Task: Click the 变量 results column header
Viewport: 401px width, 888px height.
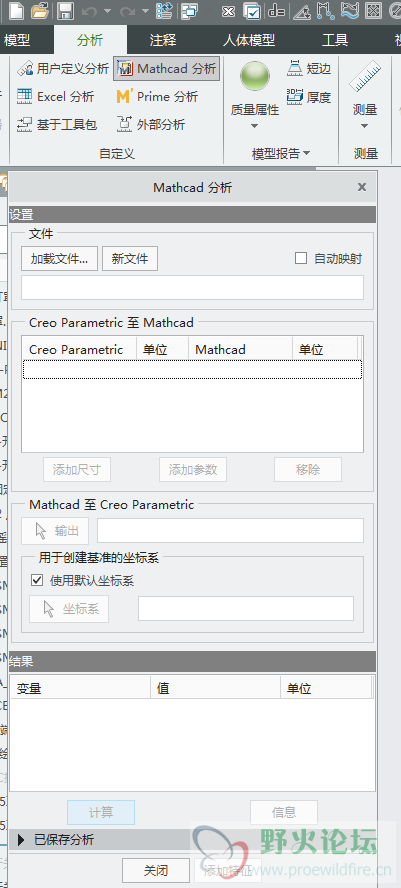Action: [x=80, y=689]
